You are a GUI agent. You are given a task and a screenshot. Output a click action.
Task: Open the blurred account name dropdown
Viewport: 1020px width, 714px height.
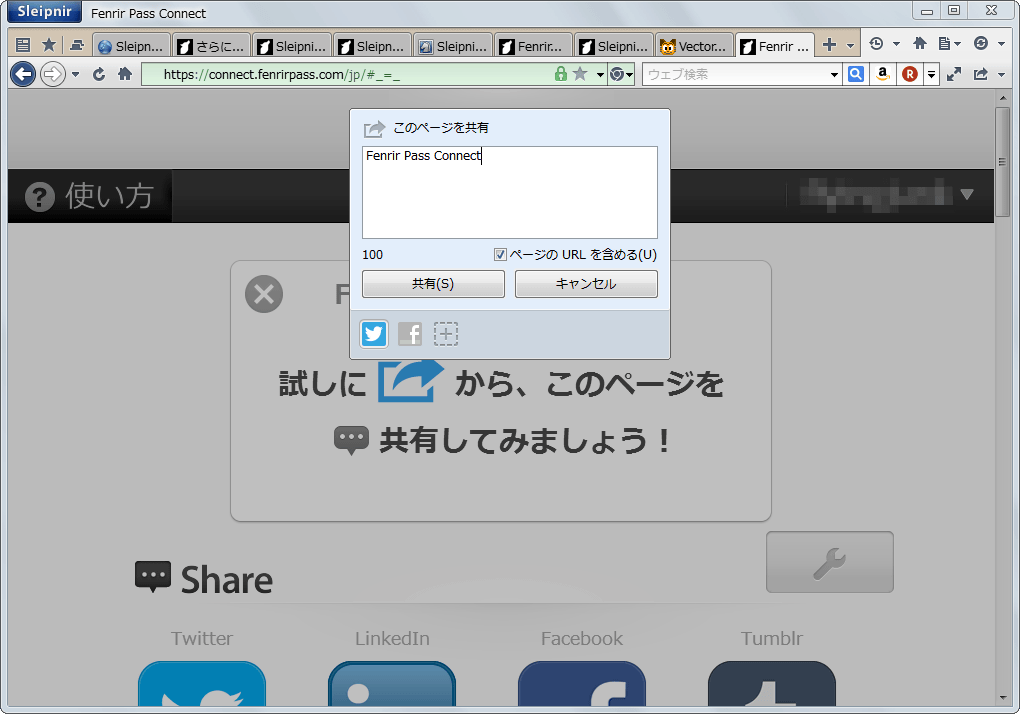coord(887,195)
